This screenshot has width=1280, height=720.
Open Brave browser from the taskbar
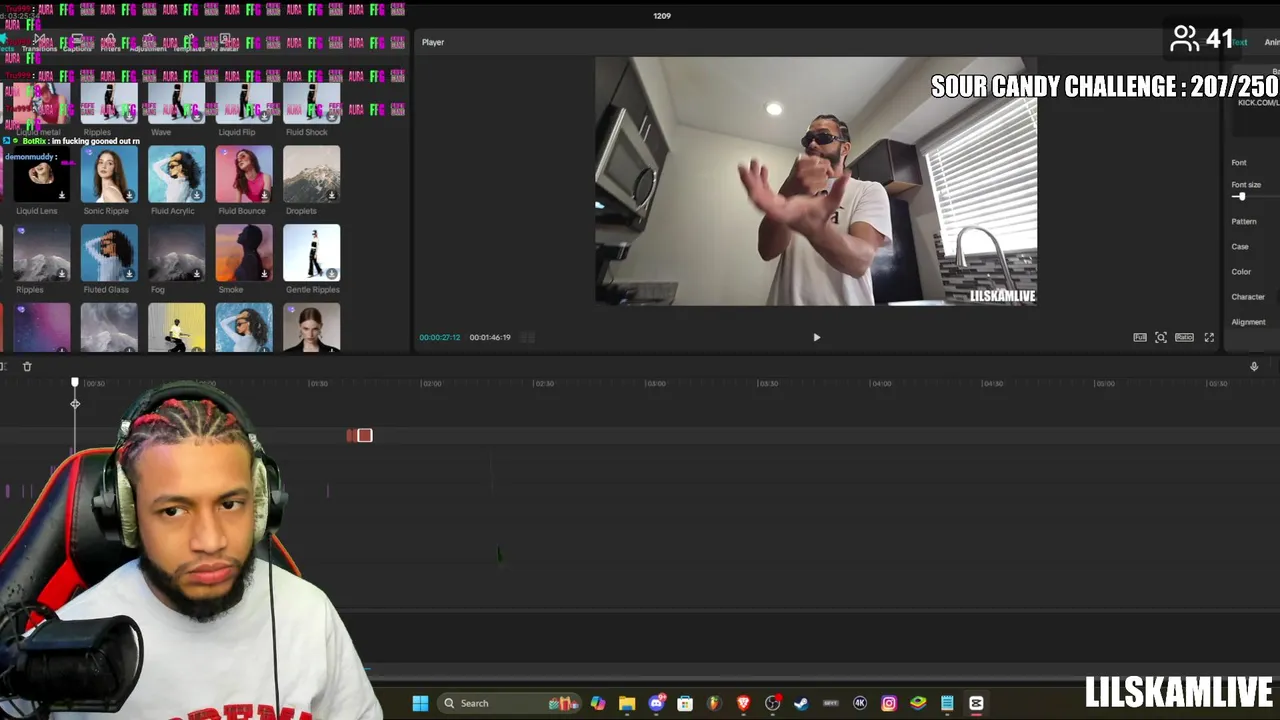[x=743, y=704]
